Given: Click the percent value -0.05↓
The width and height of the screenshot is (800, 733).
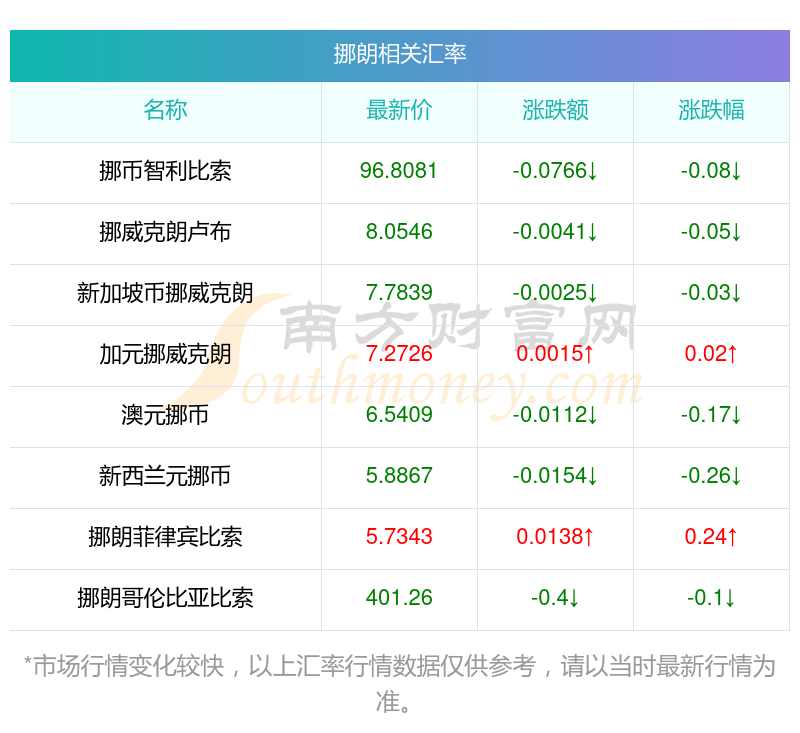Looking at the screenshot, I should tap(711, 232).
